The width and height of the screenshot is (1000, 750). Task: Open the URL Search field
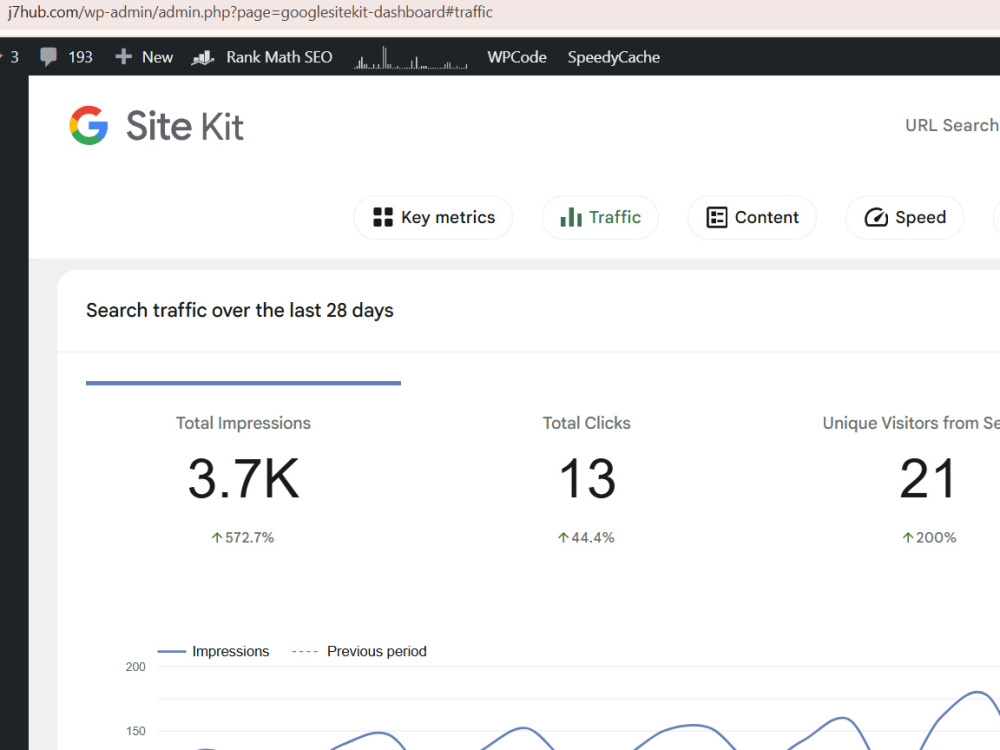[x=952, y=125]
